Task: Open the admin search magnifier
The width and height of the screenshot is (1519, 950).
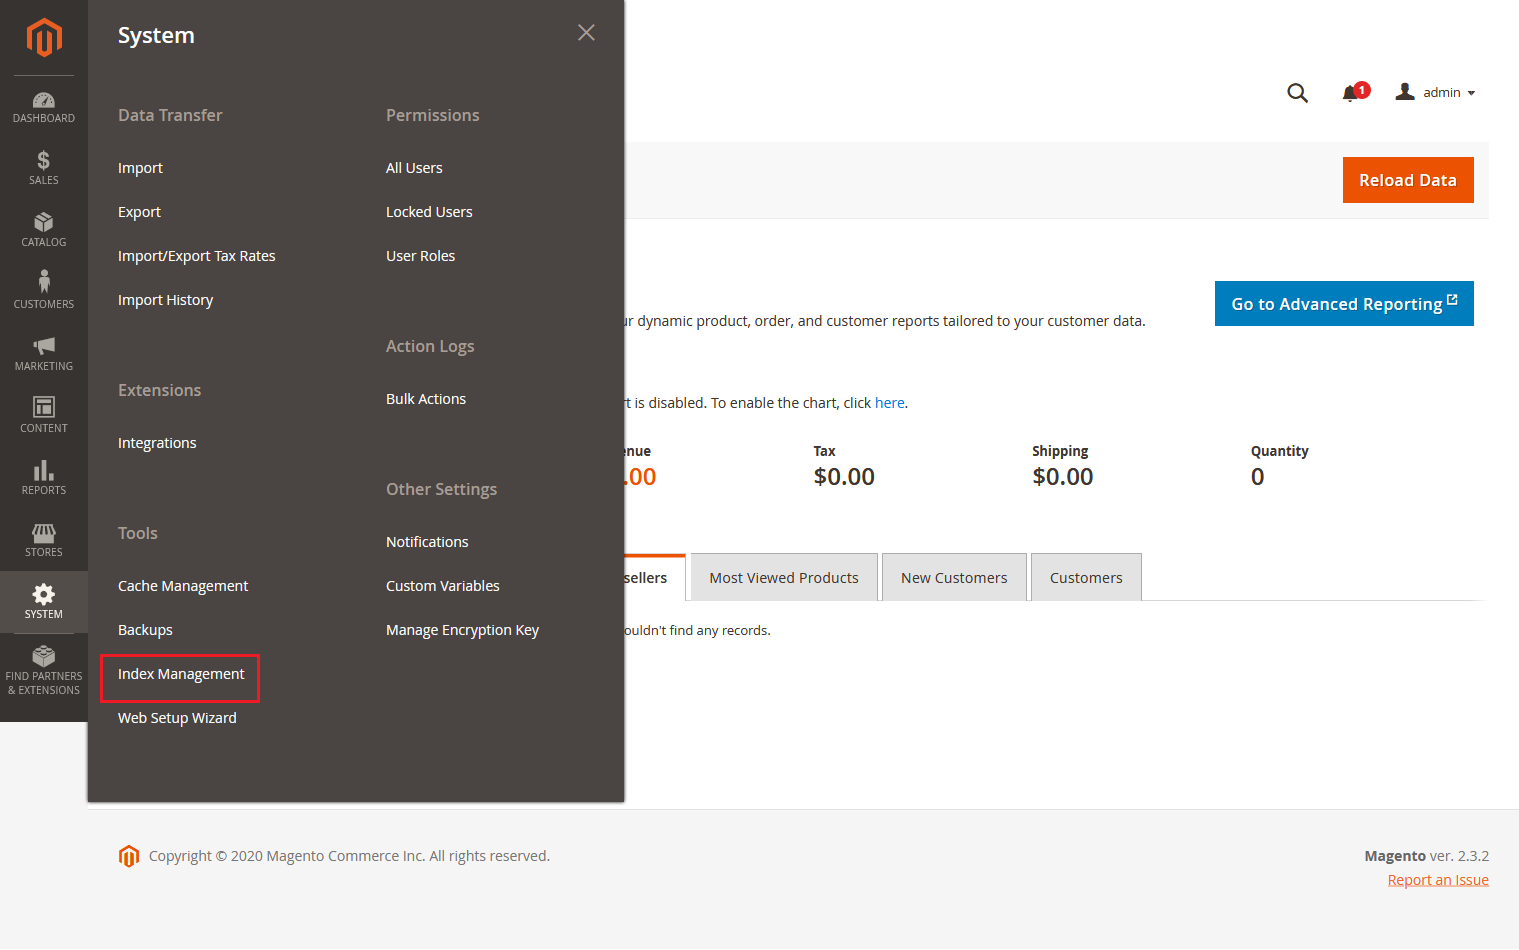Action: click(x=1297, y=92)
